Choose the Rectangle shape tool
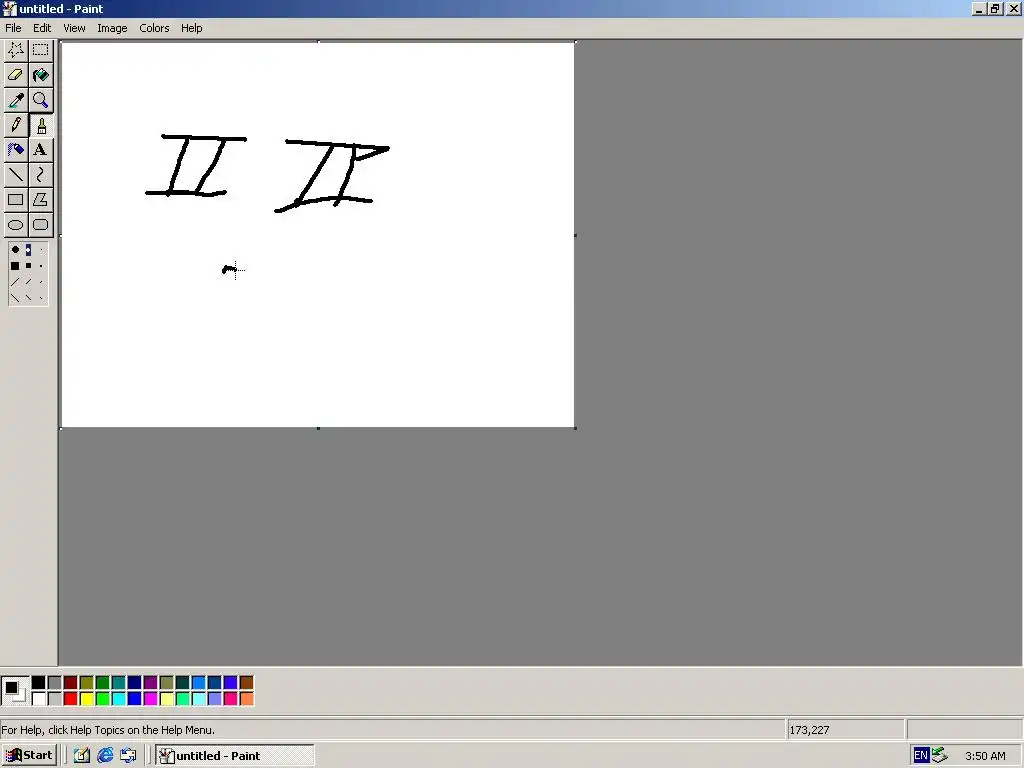Viewport: 1024px width, 768px height. click(x=16, y=199)
